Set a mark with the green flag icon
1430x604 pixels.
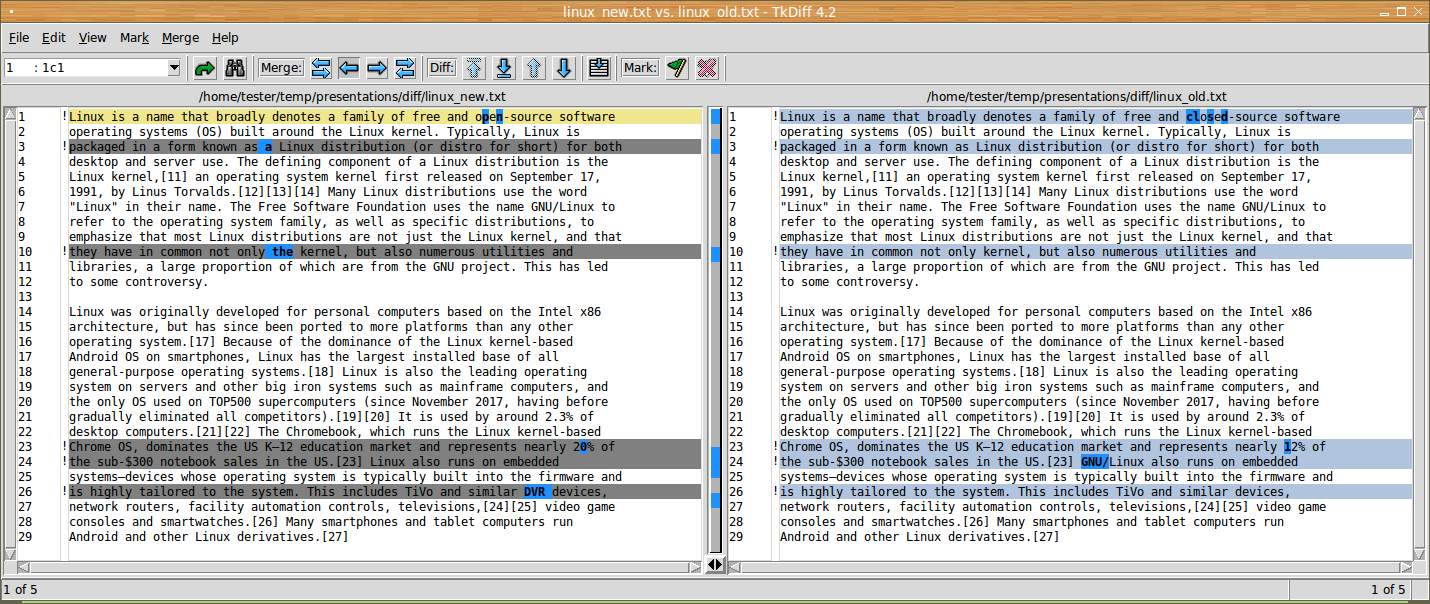[x=677, y=68]
